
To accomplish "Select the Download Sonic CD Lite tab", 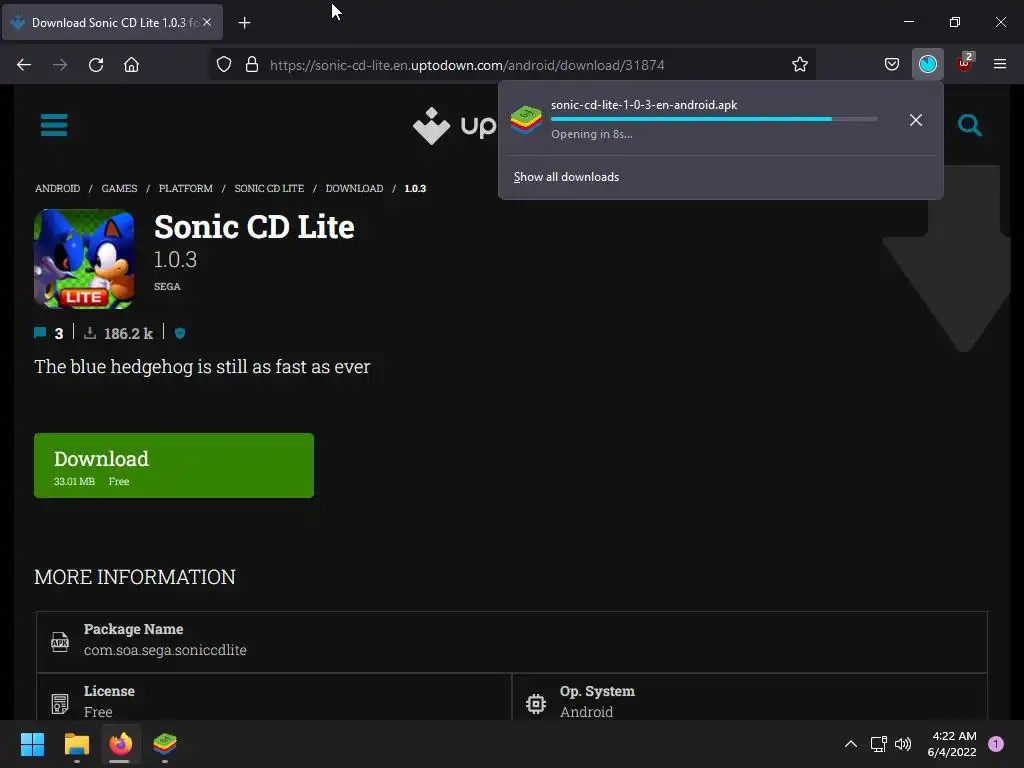I will point(112,22).
